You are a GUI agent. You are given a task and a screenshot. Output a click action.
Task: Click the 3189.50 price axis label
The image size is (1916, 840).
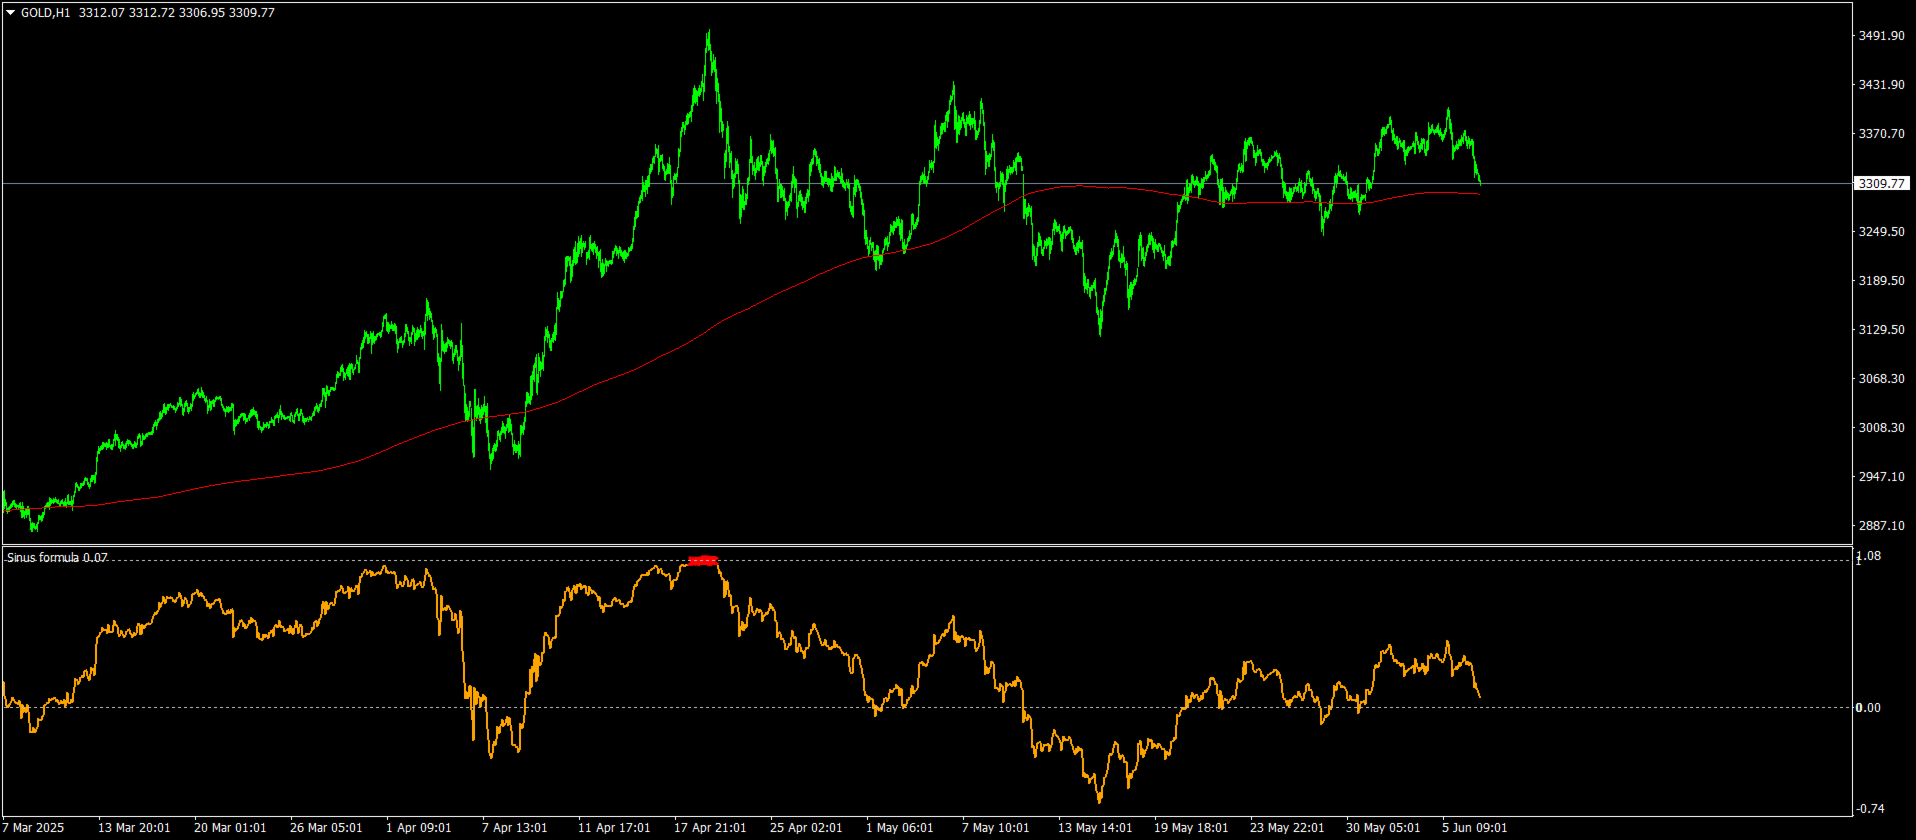[x=1881, y=281]
